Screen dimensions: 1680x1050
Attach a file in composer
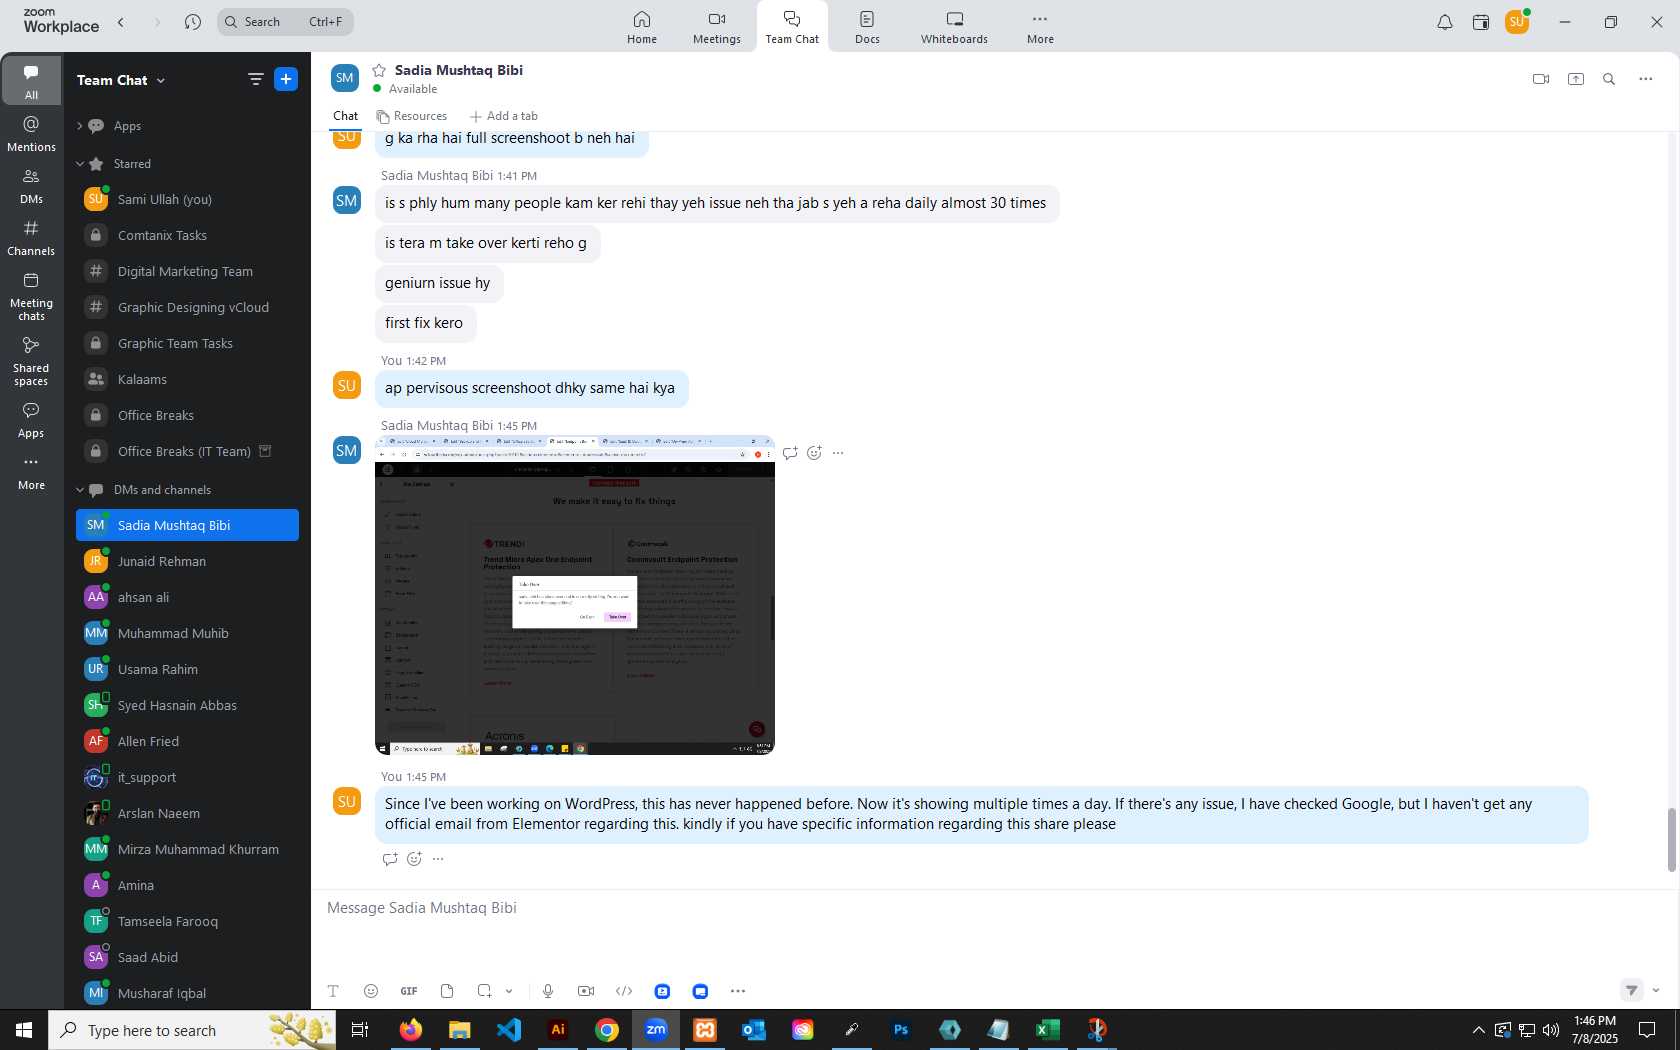pyautogui.click(x=447, y=991)
